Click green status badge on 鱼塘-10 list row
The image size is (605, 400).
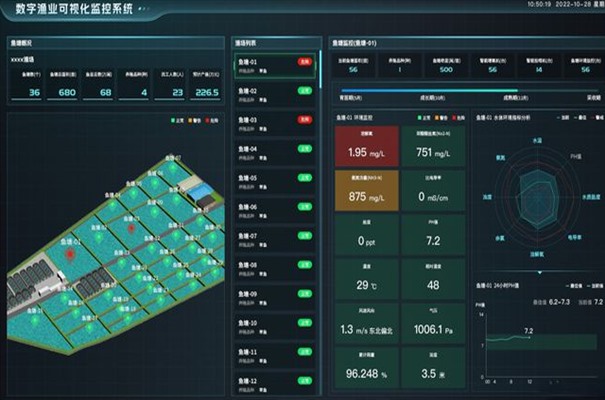tap(305, 323)
